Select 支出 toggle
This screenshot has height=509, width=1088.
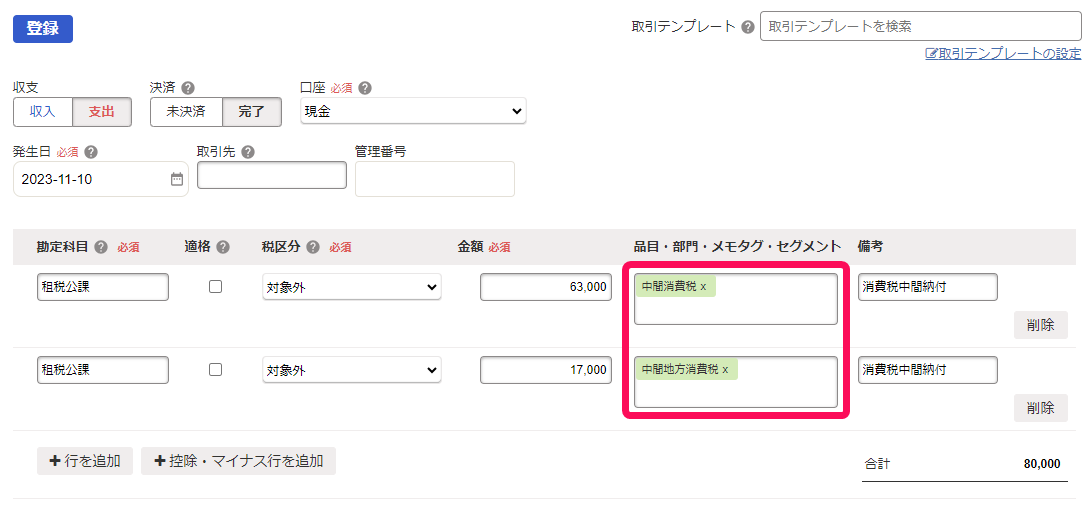(x=102, y=112)
